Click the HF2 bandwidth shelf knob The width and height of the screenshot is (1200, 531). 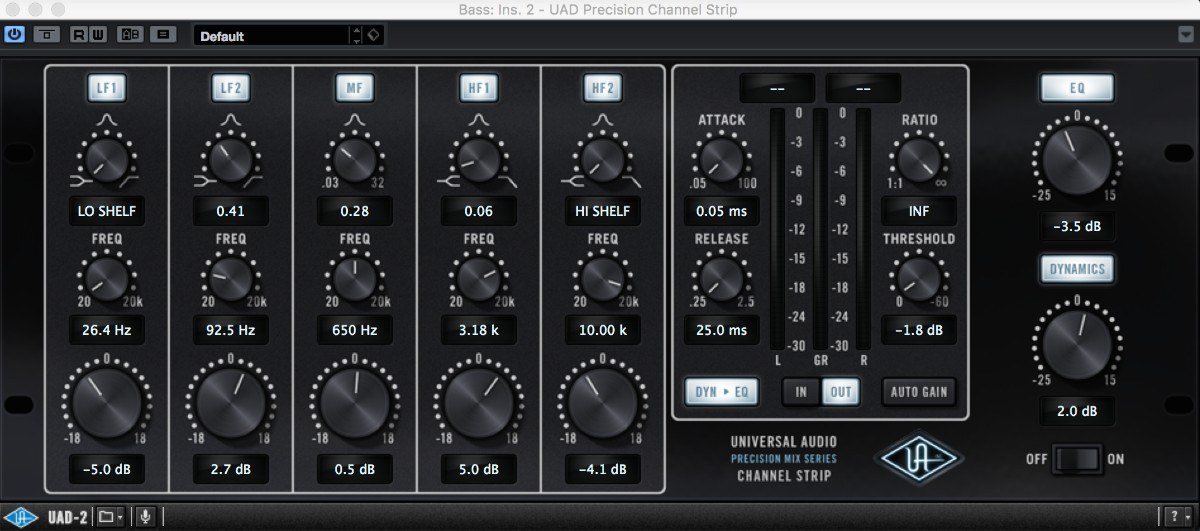(x=603, y=159)
